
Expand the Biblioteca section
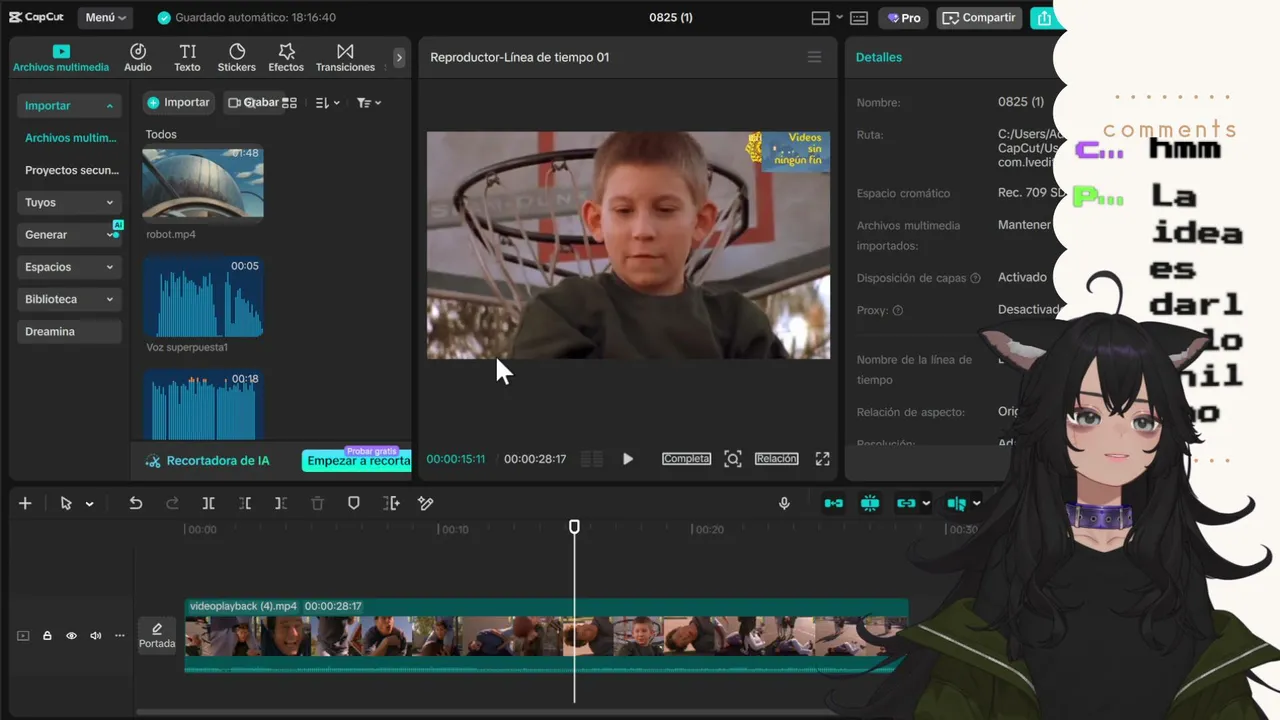(x=69, y=299)
